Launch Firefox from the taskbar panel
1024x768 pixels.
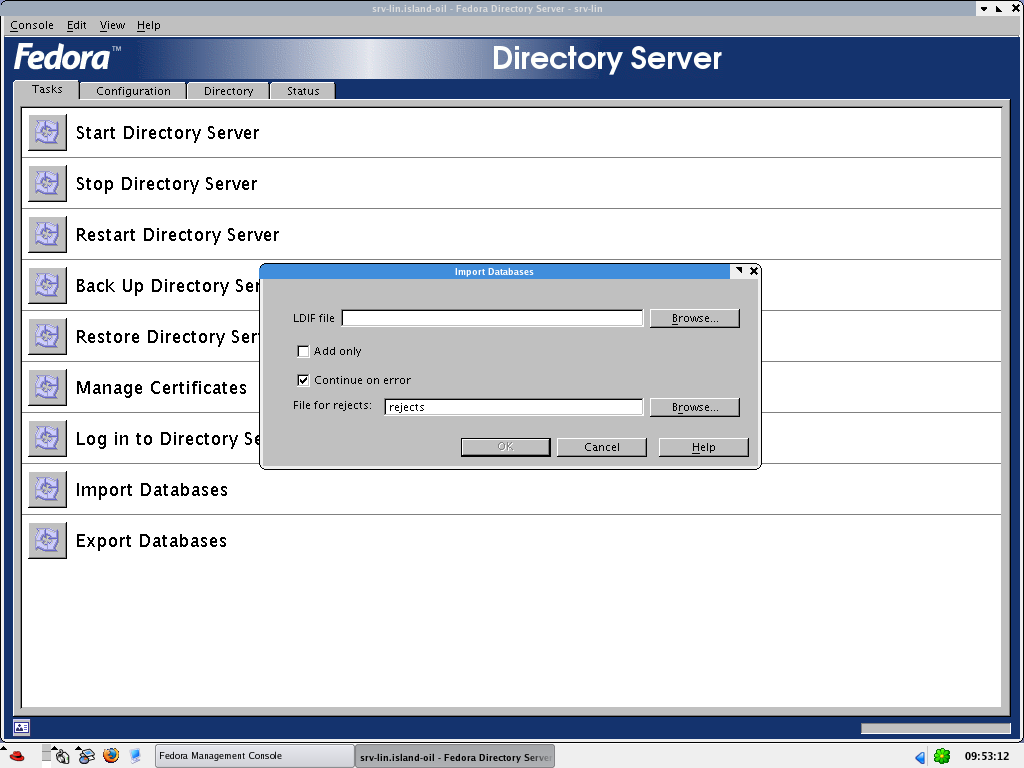pos(111,756)
